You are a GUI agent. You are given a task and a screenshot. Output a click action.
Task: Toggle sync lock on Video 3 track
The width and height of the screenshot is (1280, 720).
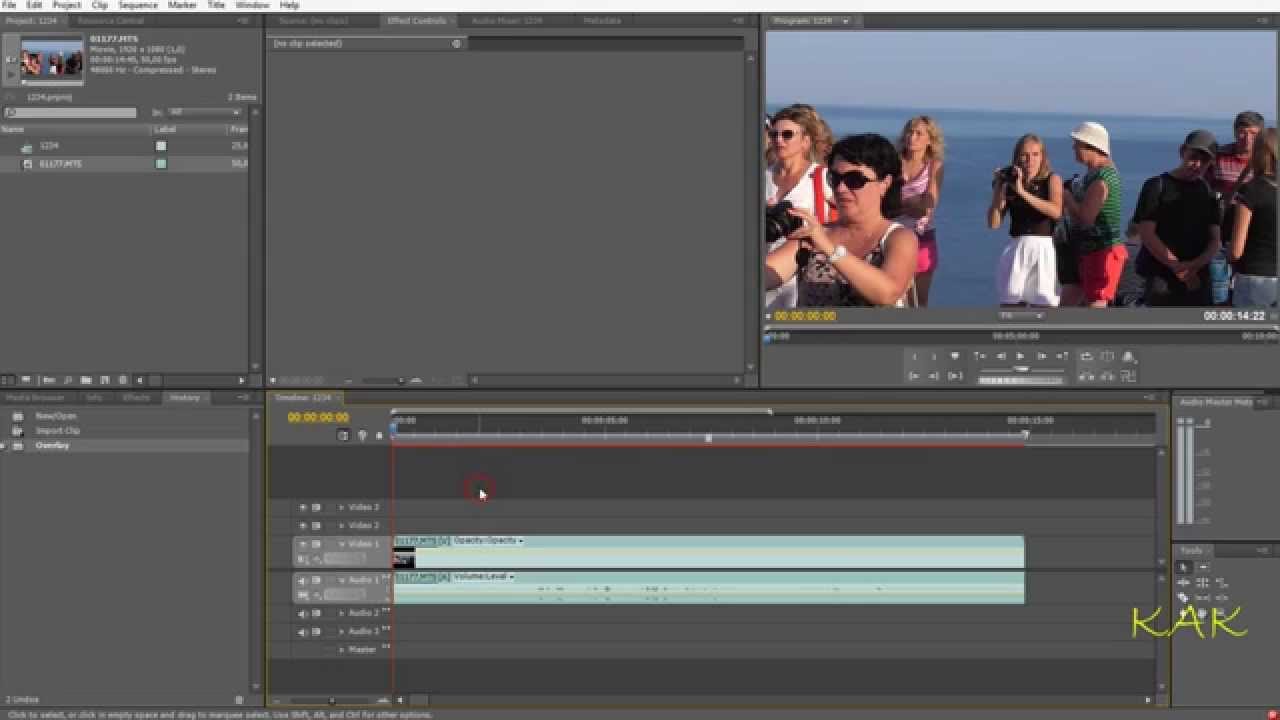pyautogui.click(x=317, y=507)
